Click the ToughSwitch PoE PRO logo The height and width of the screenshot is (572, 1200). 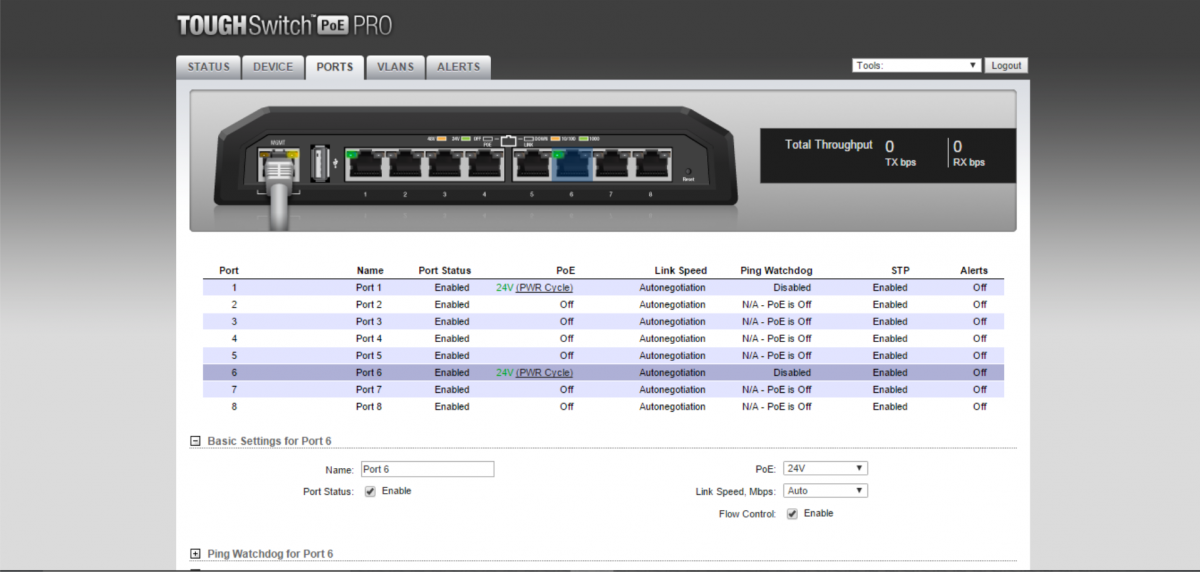pos(284,25)
